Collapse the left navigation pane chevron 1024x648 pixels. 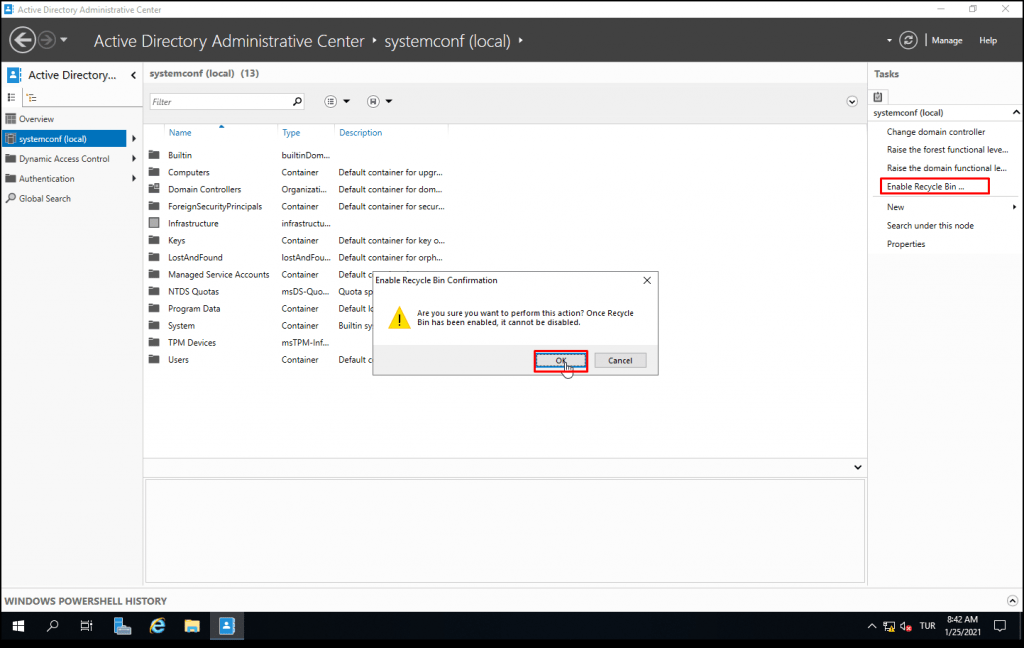coord(131,75)
